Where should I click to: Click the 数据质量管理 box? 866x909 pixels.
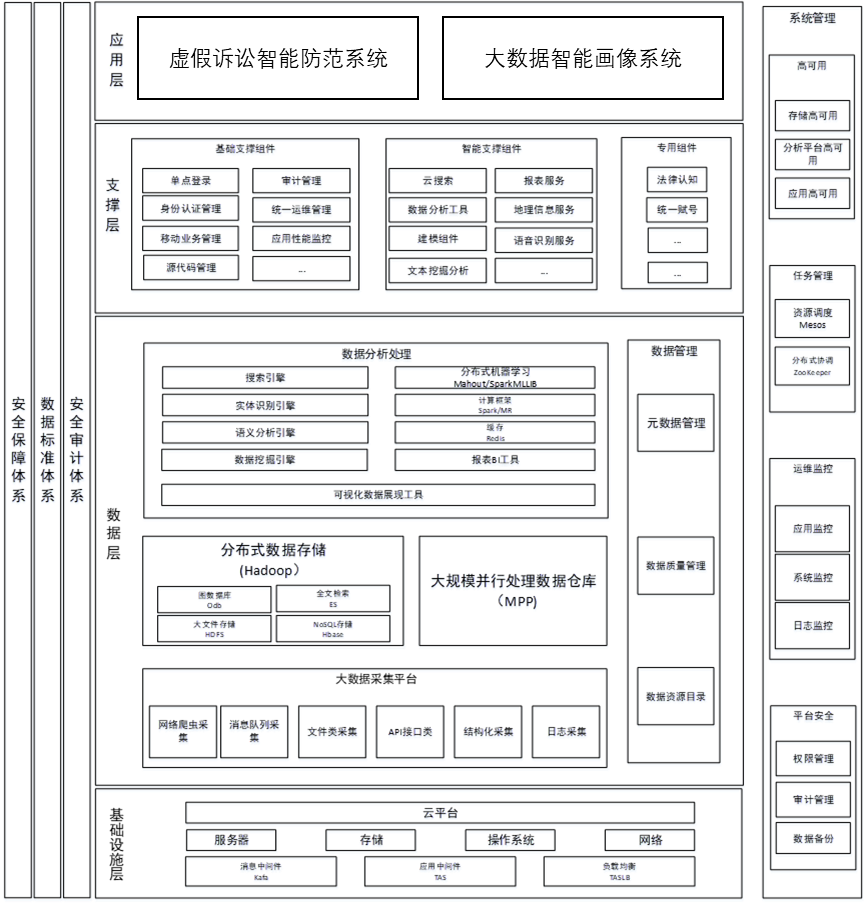pyautogui.click(x=677, y=567)
